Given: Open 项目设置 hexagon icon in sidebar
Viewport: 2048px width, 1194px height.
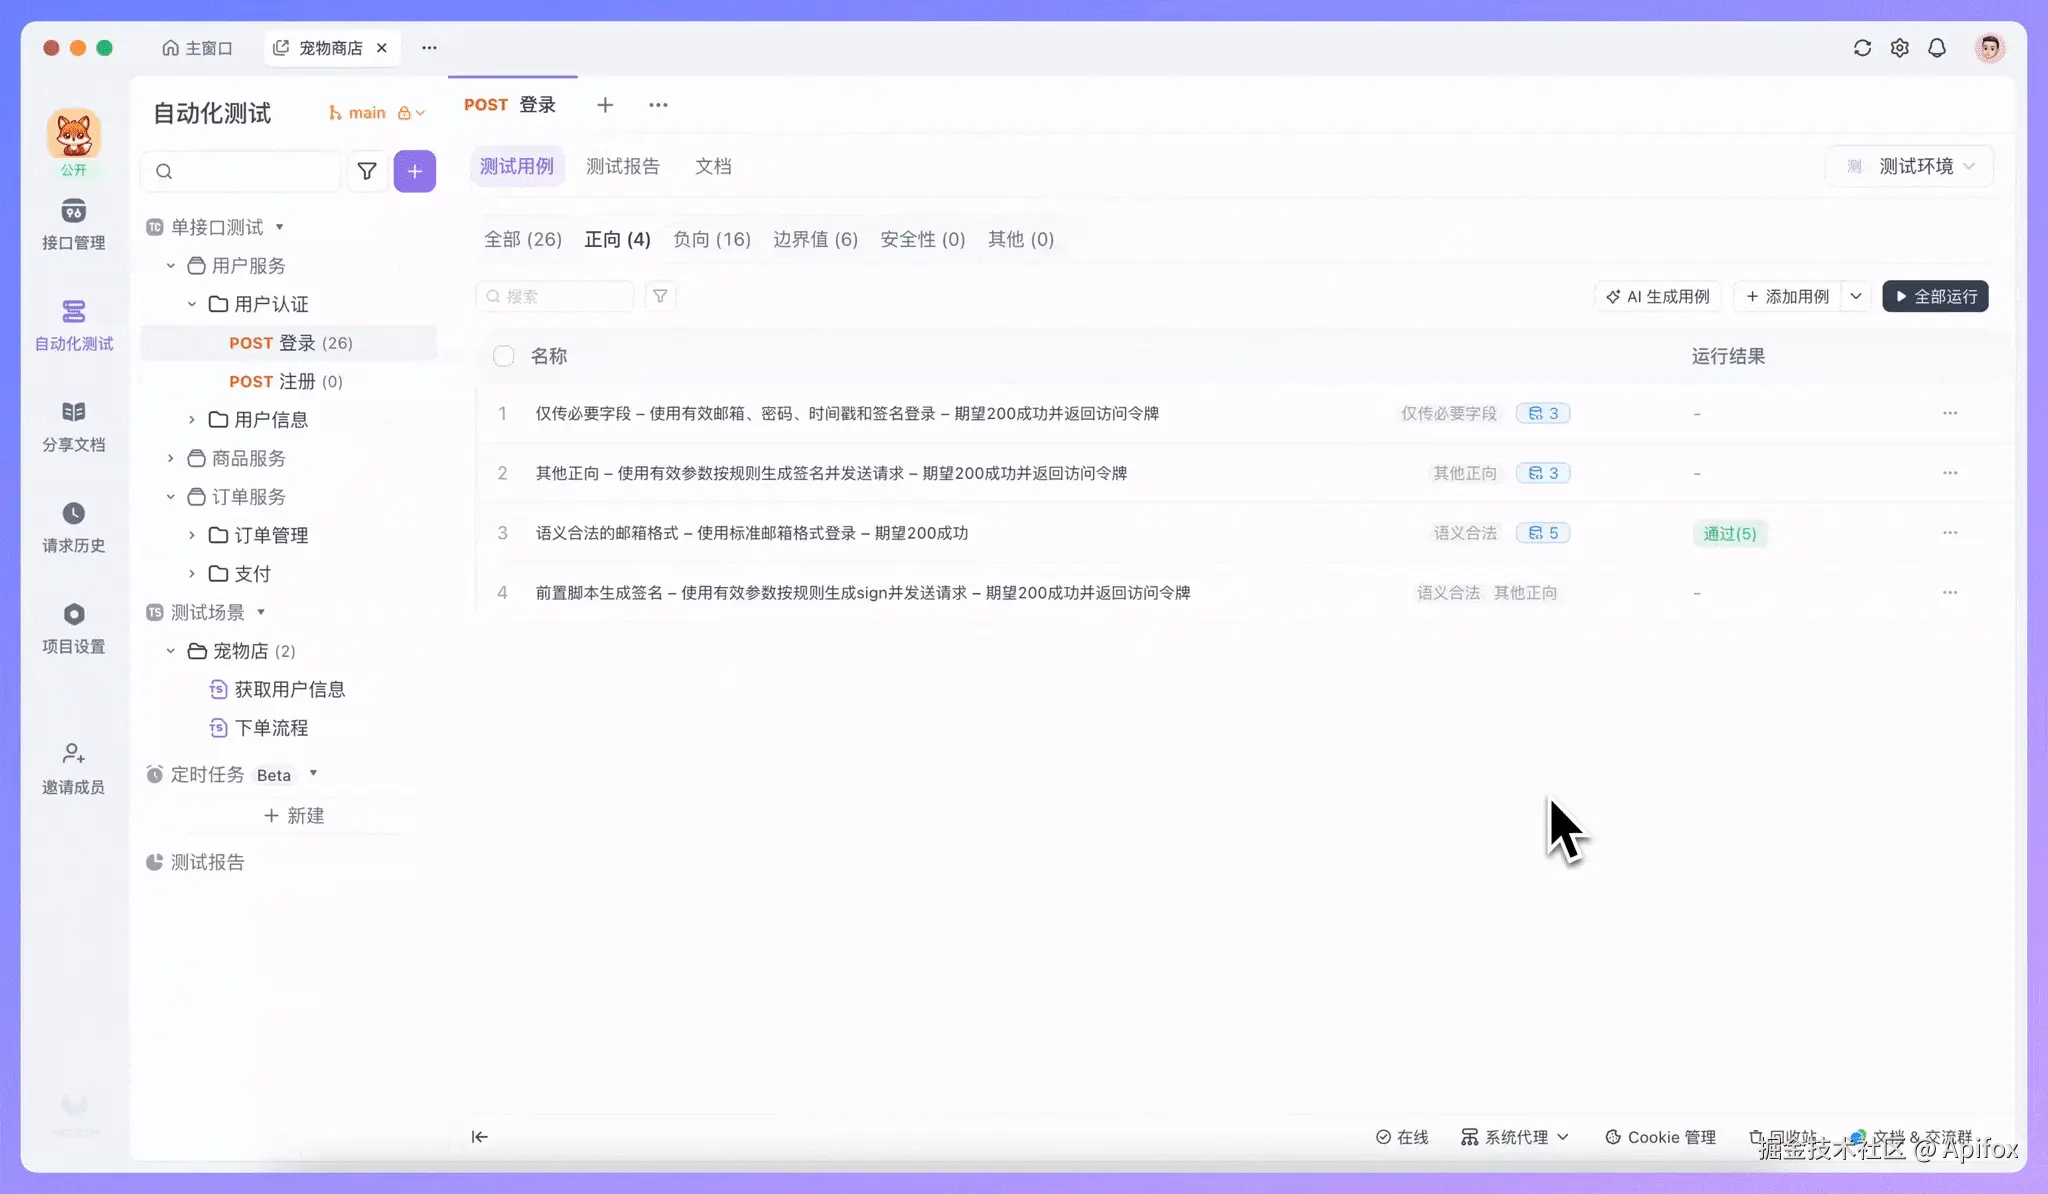Looking at the screenshot, I should point(73,614).
